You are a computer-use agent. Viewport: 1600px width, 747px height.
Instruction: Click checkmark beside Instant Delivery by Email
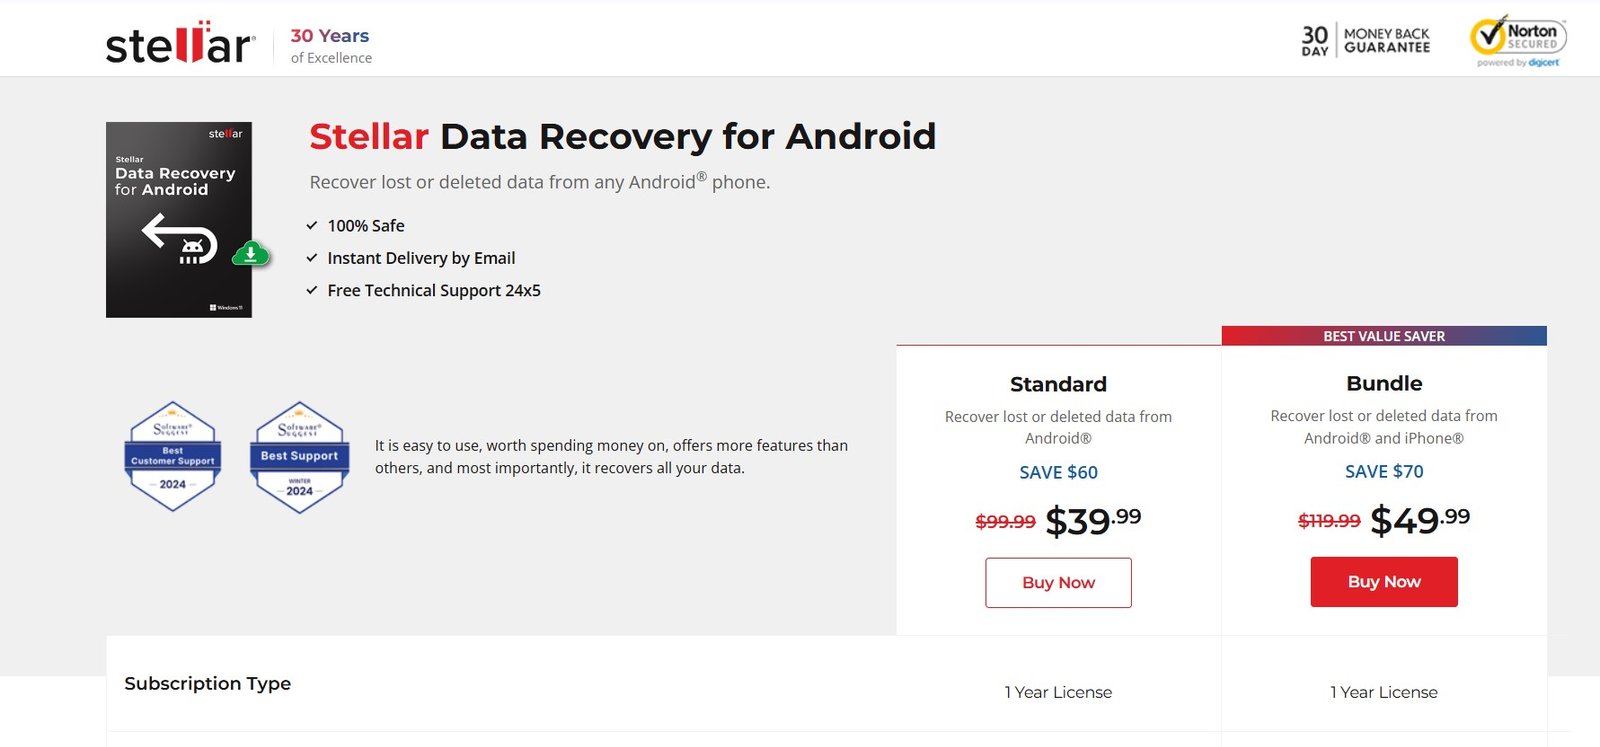(312, 258)
